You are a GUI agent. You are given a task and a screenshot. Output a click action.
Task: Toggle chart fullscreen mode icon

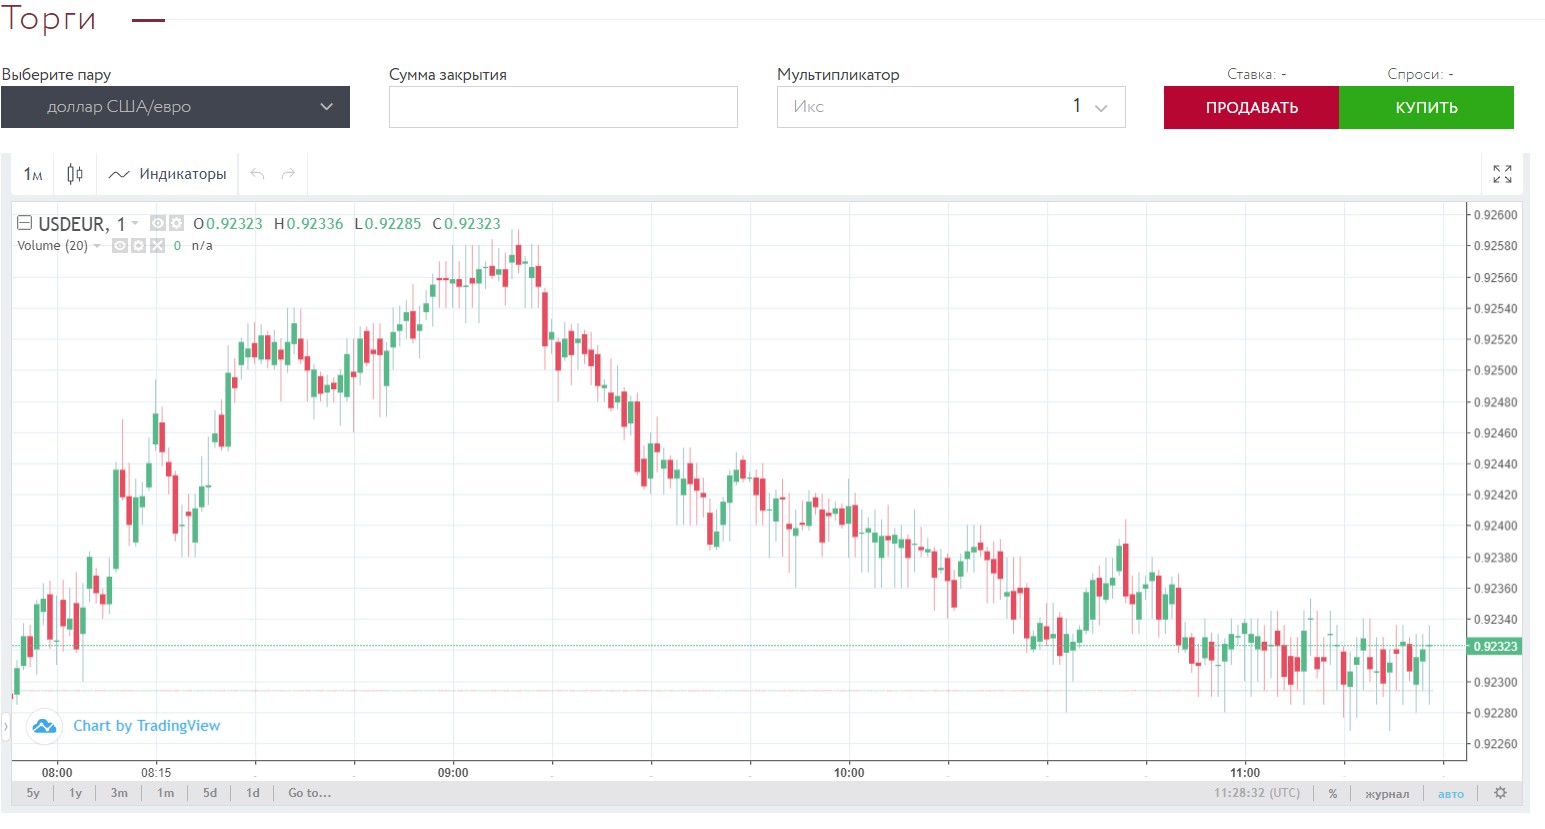coord(1502,174)
